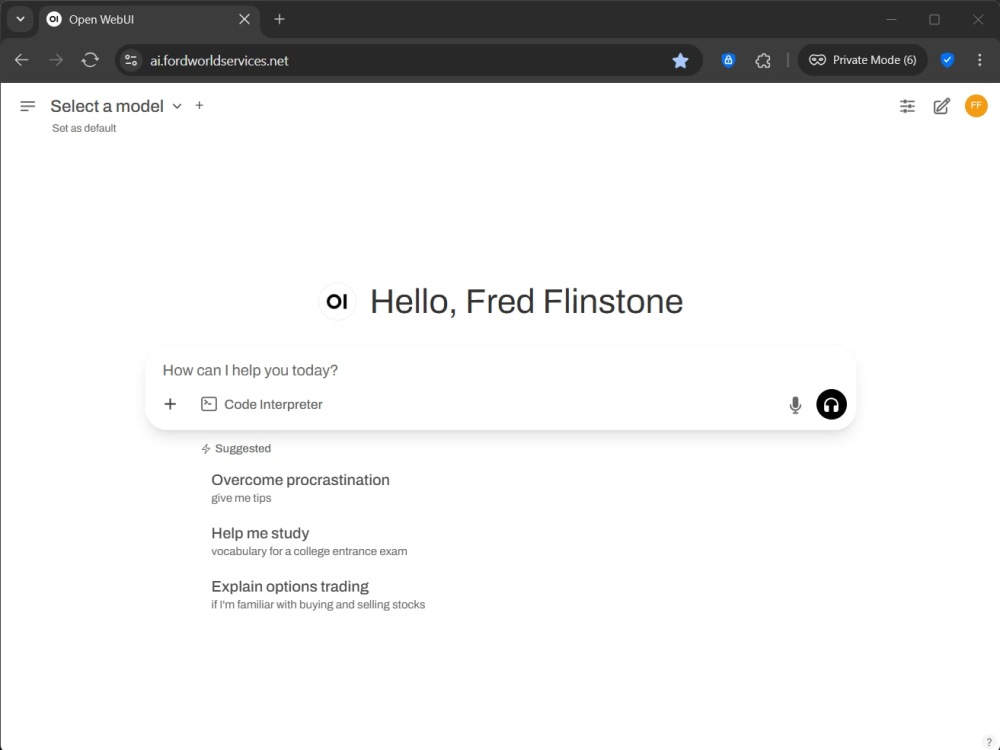
Task: Toggle the bookmark star
Action: tap(680, 61)
